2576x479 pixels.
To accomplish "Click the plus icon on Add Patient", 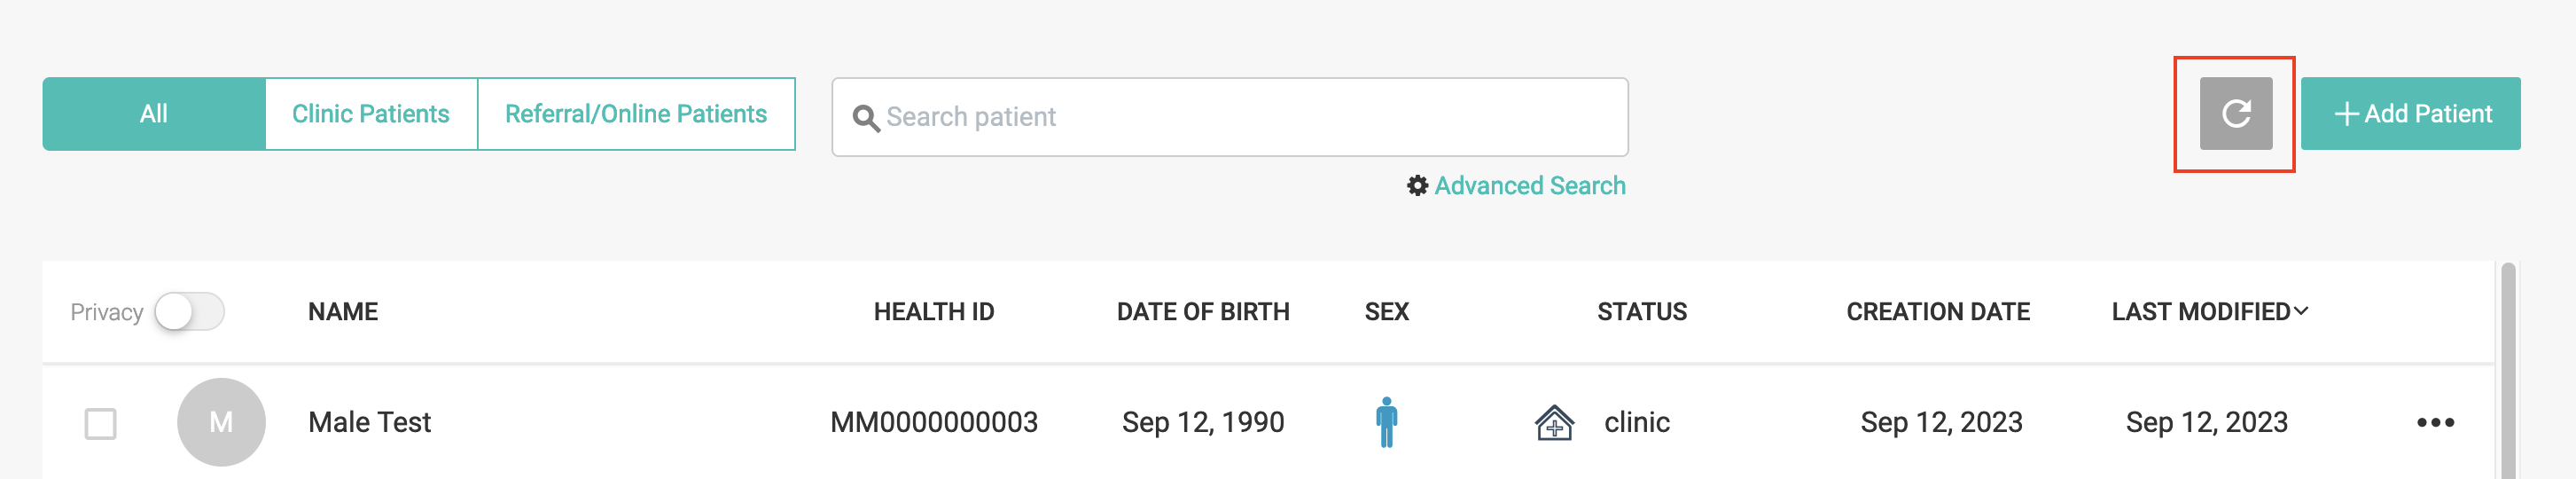I will [2346, 114].
